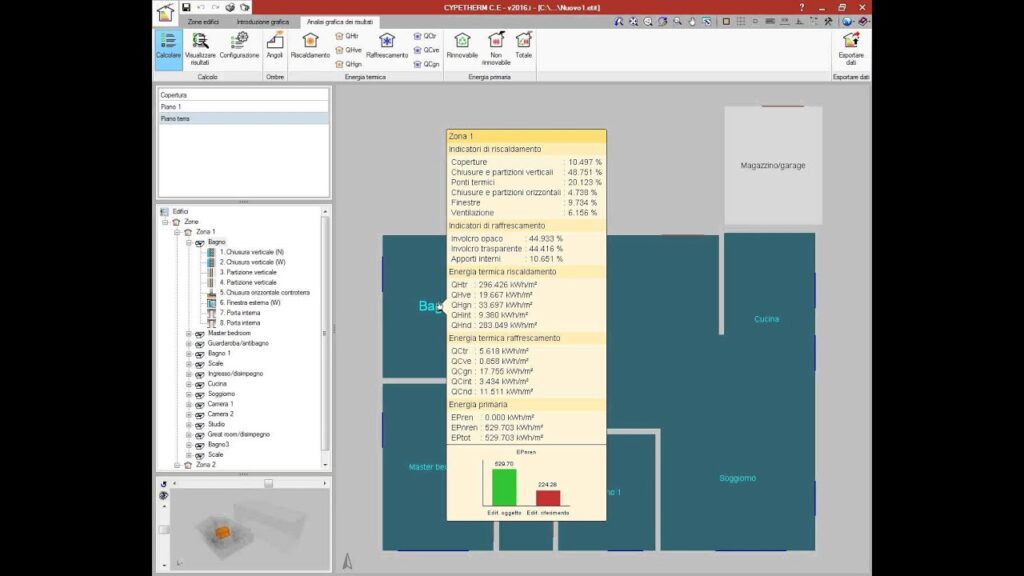Screen dimensions: 1024x576
Task: Click the Calcolare button in the ribbon
Action: pyautogui.click(x=168, y=47)
